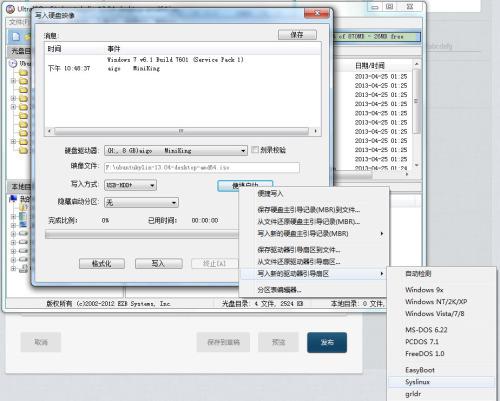Click the 下午 10:48:37 timestamp entry
The width and height of the screenshot is (500, 401).
point(69,68)
